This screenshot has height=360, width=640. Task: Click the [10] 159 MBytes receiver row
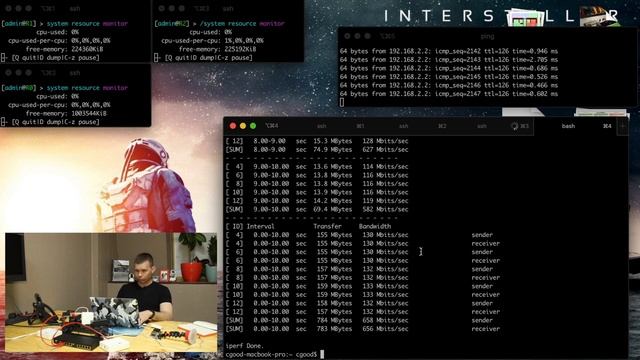[362, 295]
